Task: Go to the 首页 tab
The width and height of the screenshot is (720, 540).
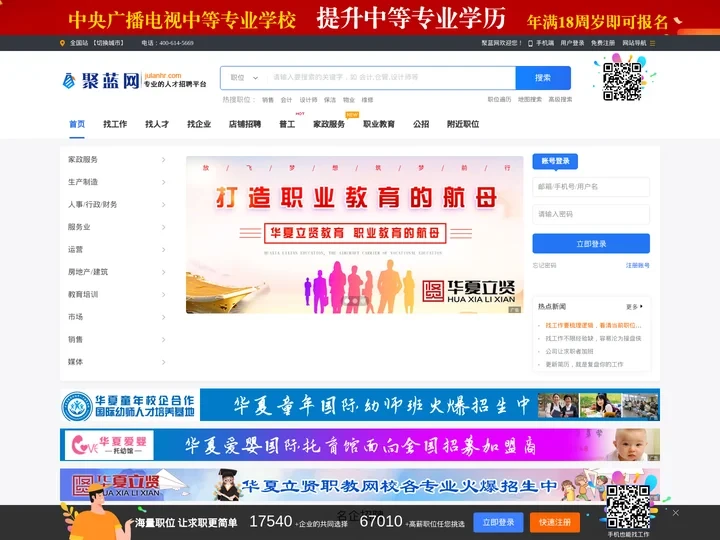Action: click(x=77, y=124)
